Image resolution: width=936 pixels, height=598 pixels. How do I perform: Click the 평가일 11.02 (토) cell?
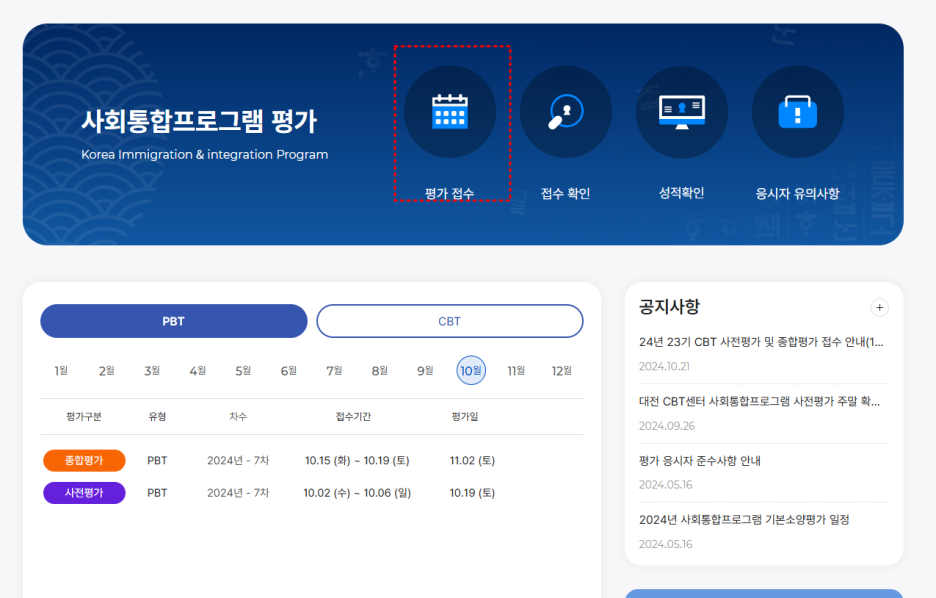click(472, 461)
